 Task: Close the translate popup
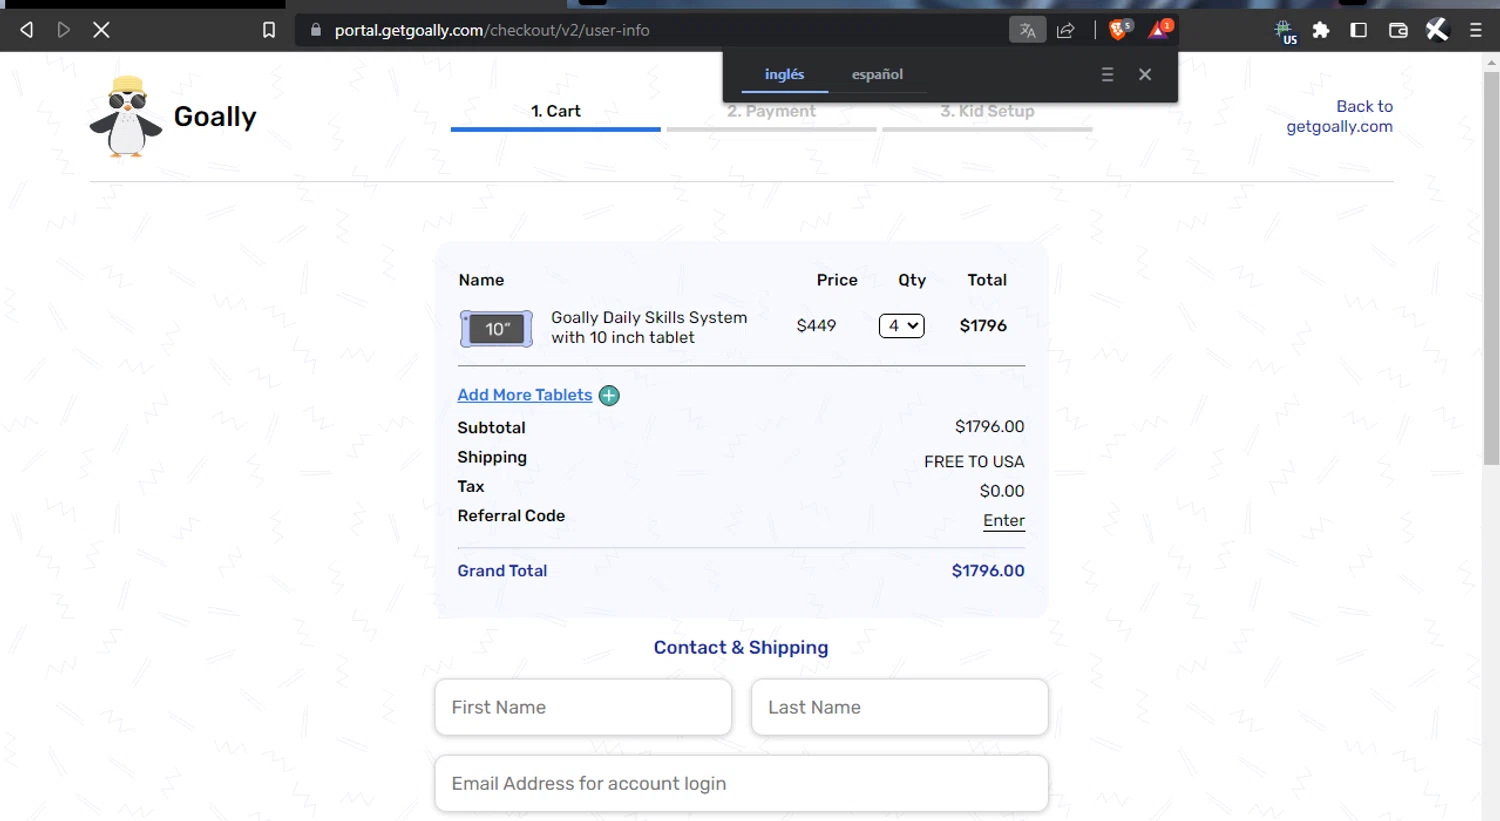[x=1145, y=74]
